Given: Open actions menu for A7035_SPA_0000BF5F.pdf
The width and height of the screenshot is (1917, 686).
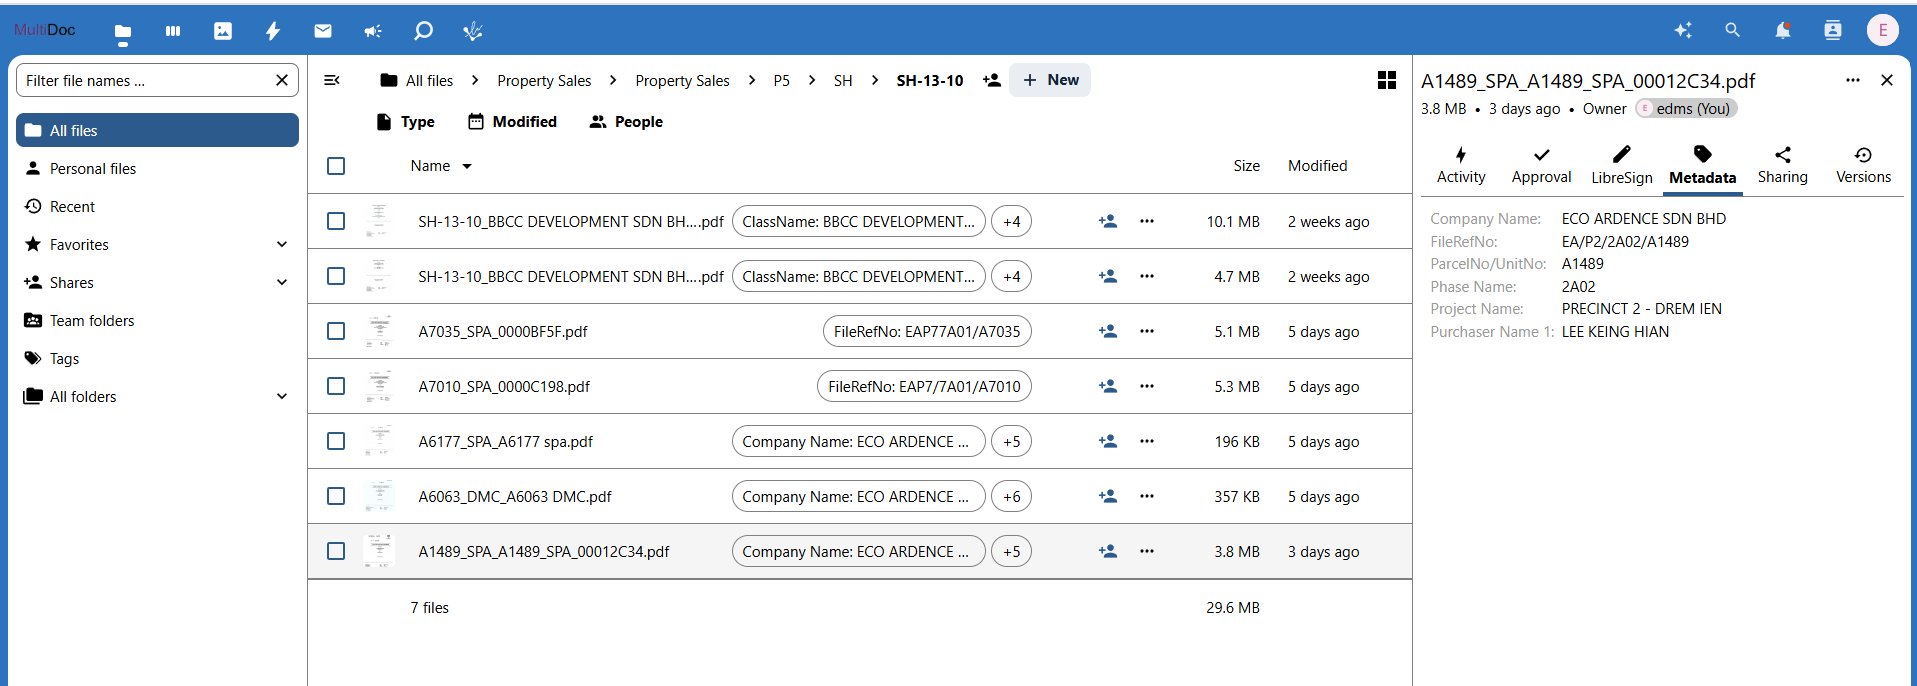Looking at the screenshot, I should (1146, 331).
